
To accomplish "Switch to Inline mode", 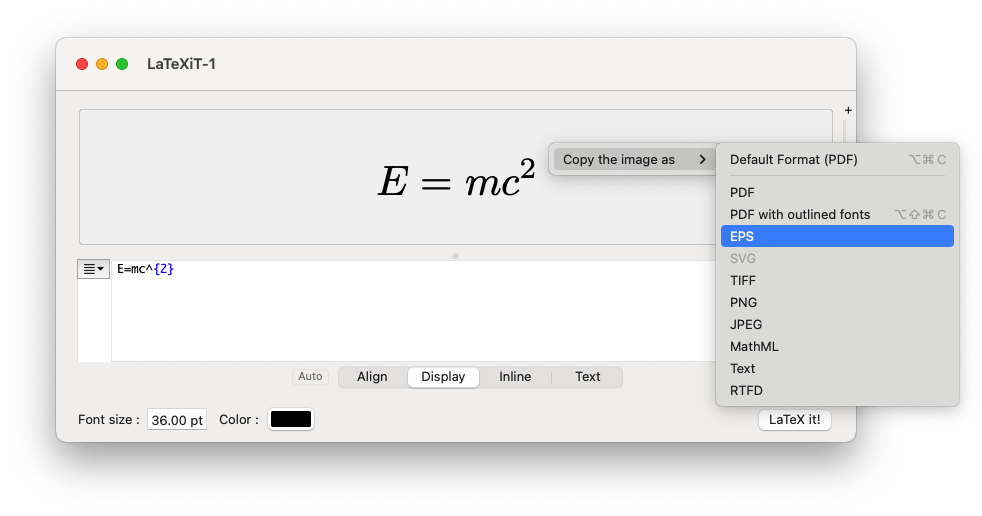I will (x=515, y=377).
